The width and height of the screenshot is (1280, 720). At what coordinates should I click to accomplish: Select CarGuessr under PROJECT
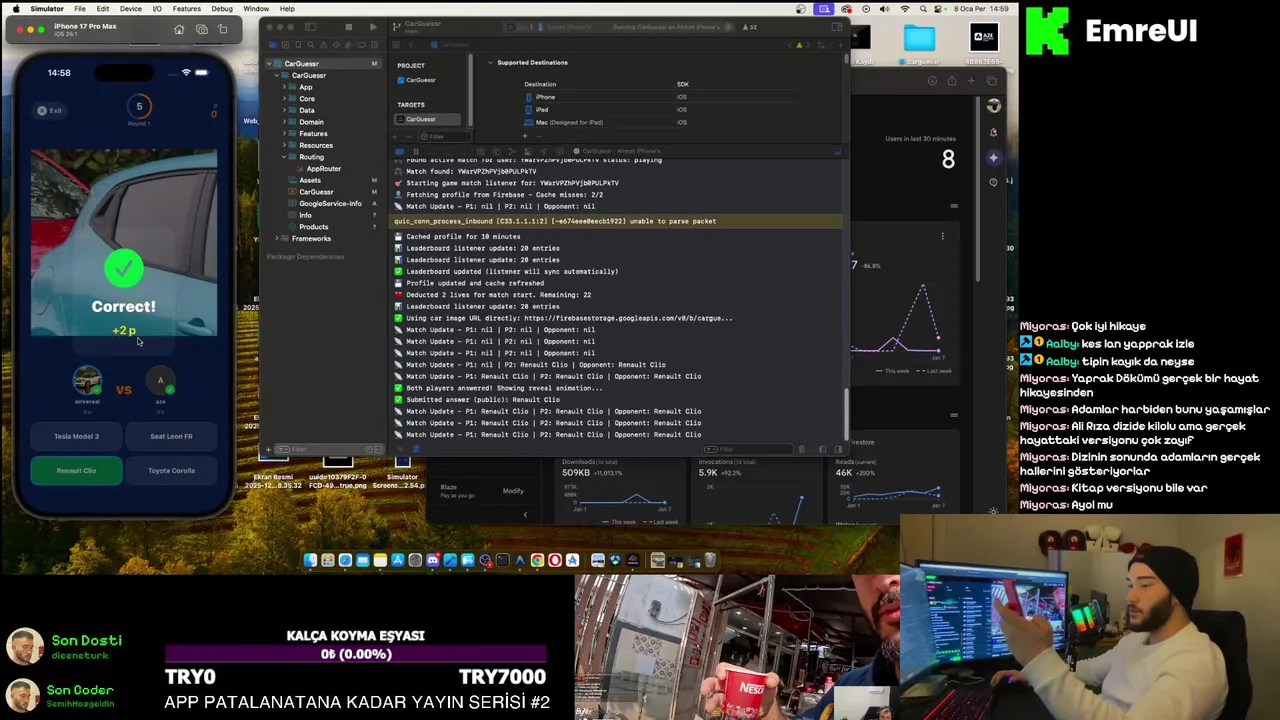pyautogui.click(x=420, y=80)
